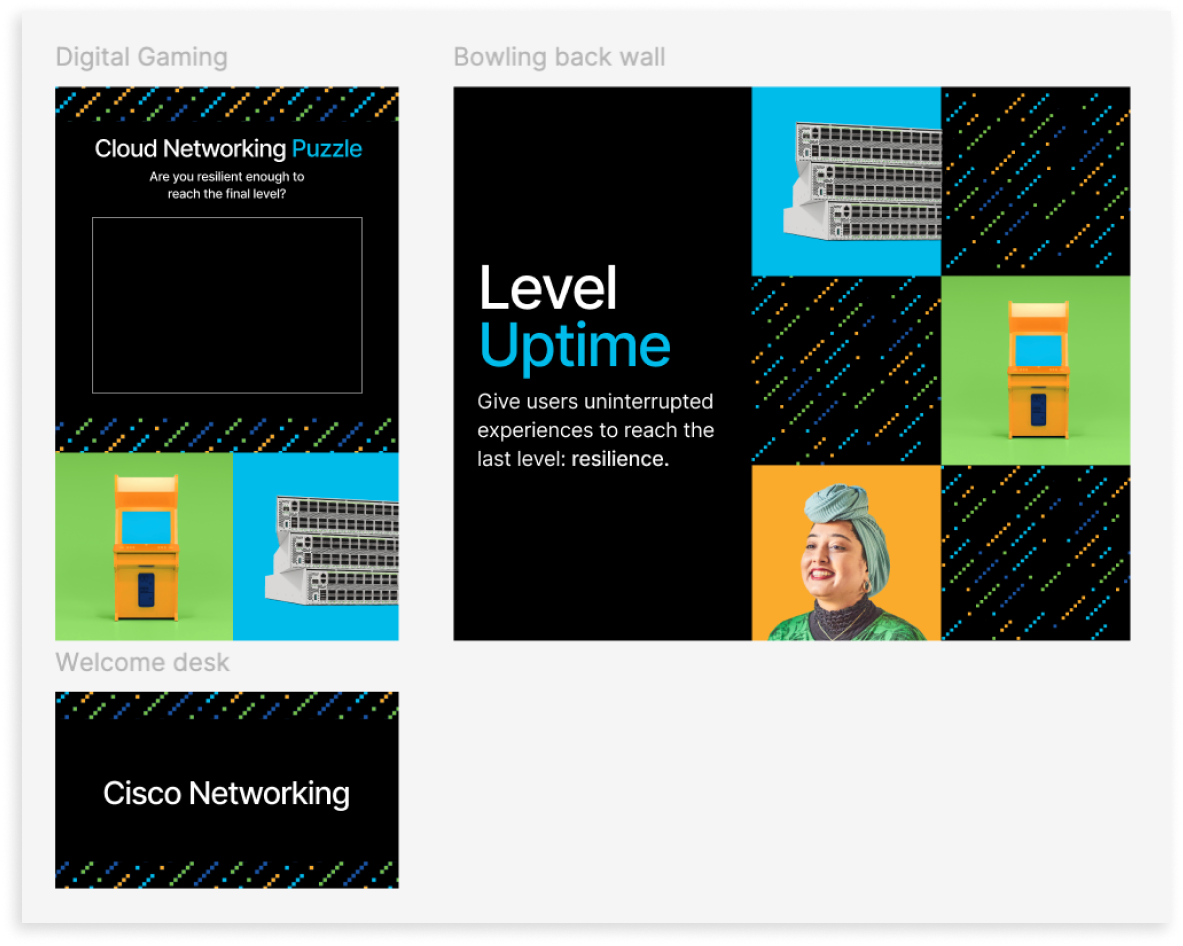Click the blue tile behind the switch stack
The width and height of the screenshot is (1183, 946).
780,250
